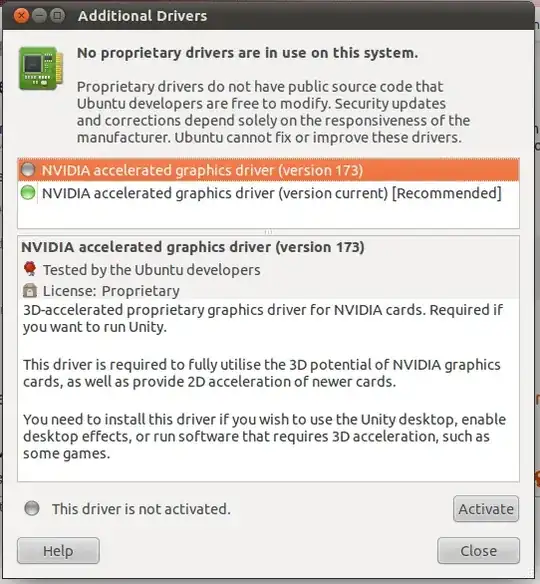
Task: Click the Additional Drivers title bar
Action: pyautogui.click(x=268, y=16)
